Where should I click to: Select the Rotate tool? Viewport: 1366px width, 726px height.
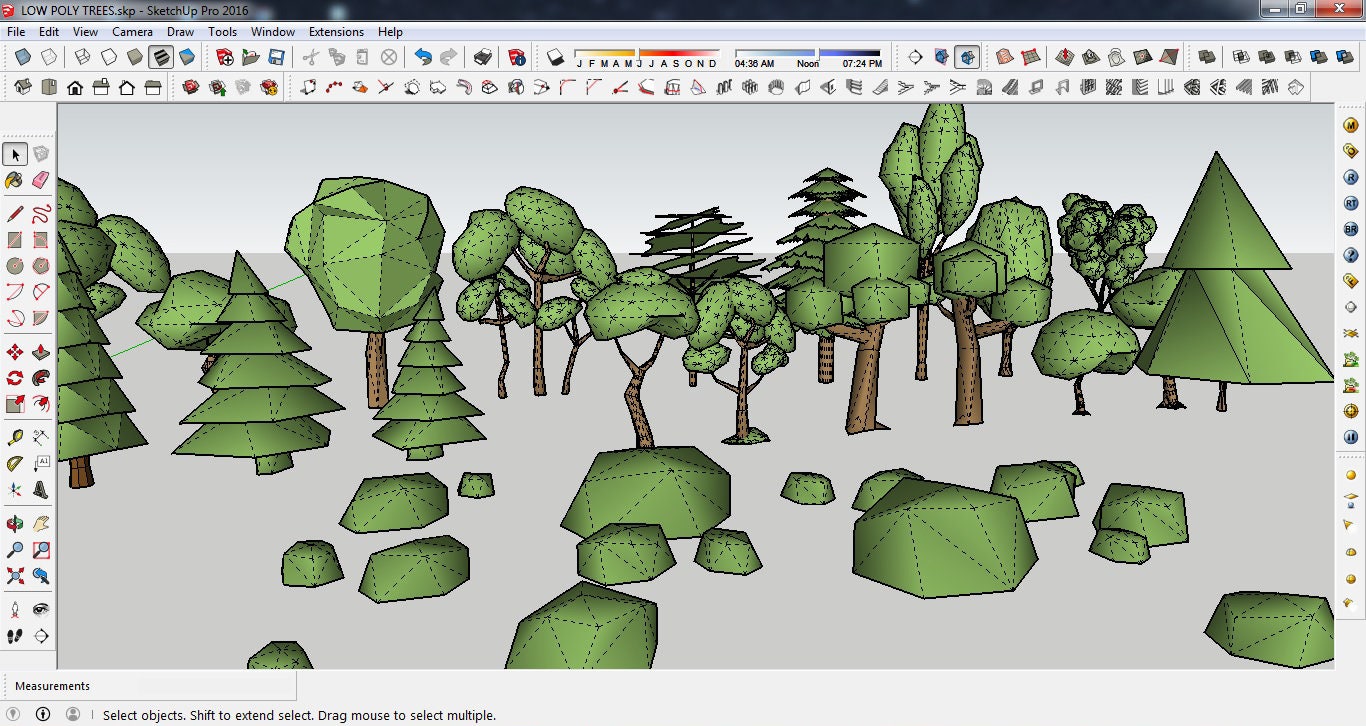click(14, 377)
